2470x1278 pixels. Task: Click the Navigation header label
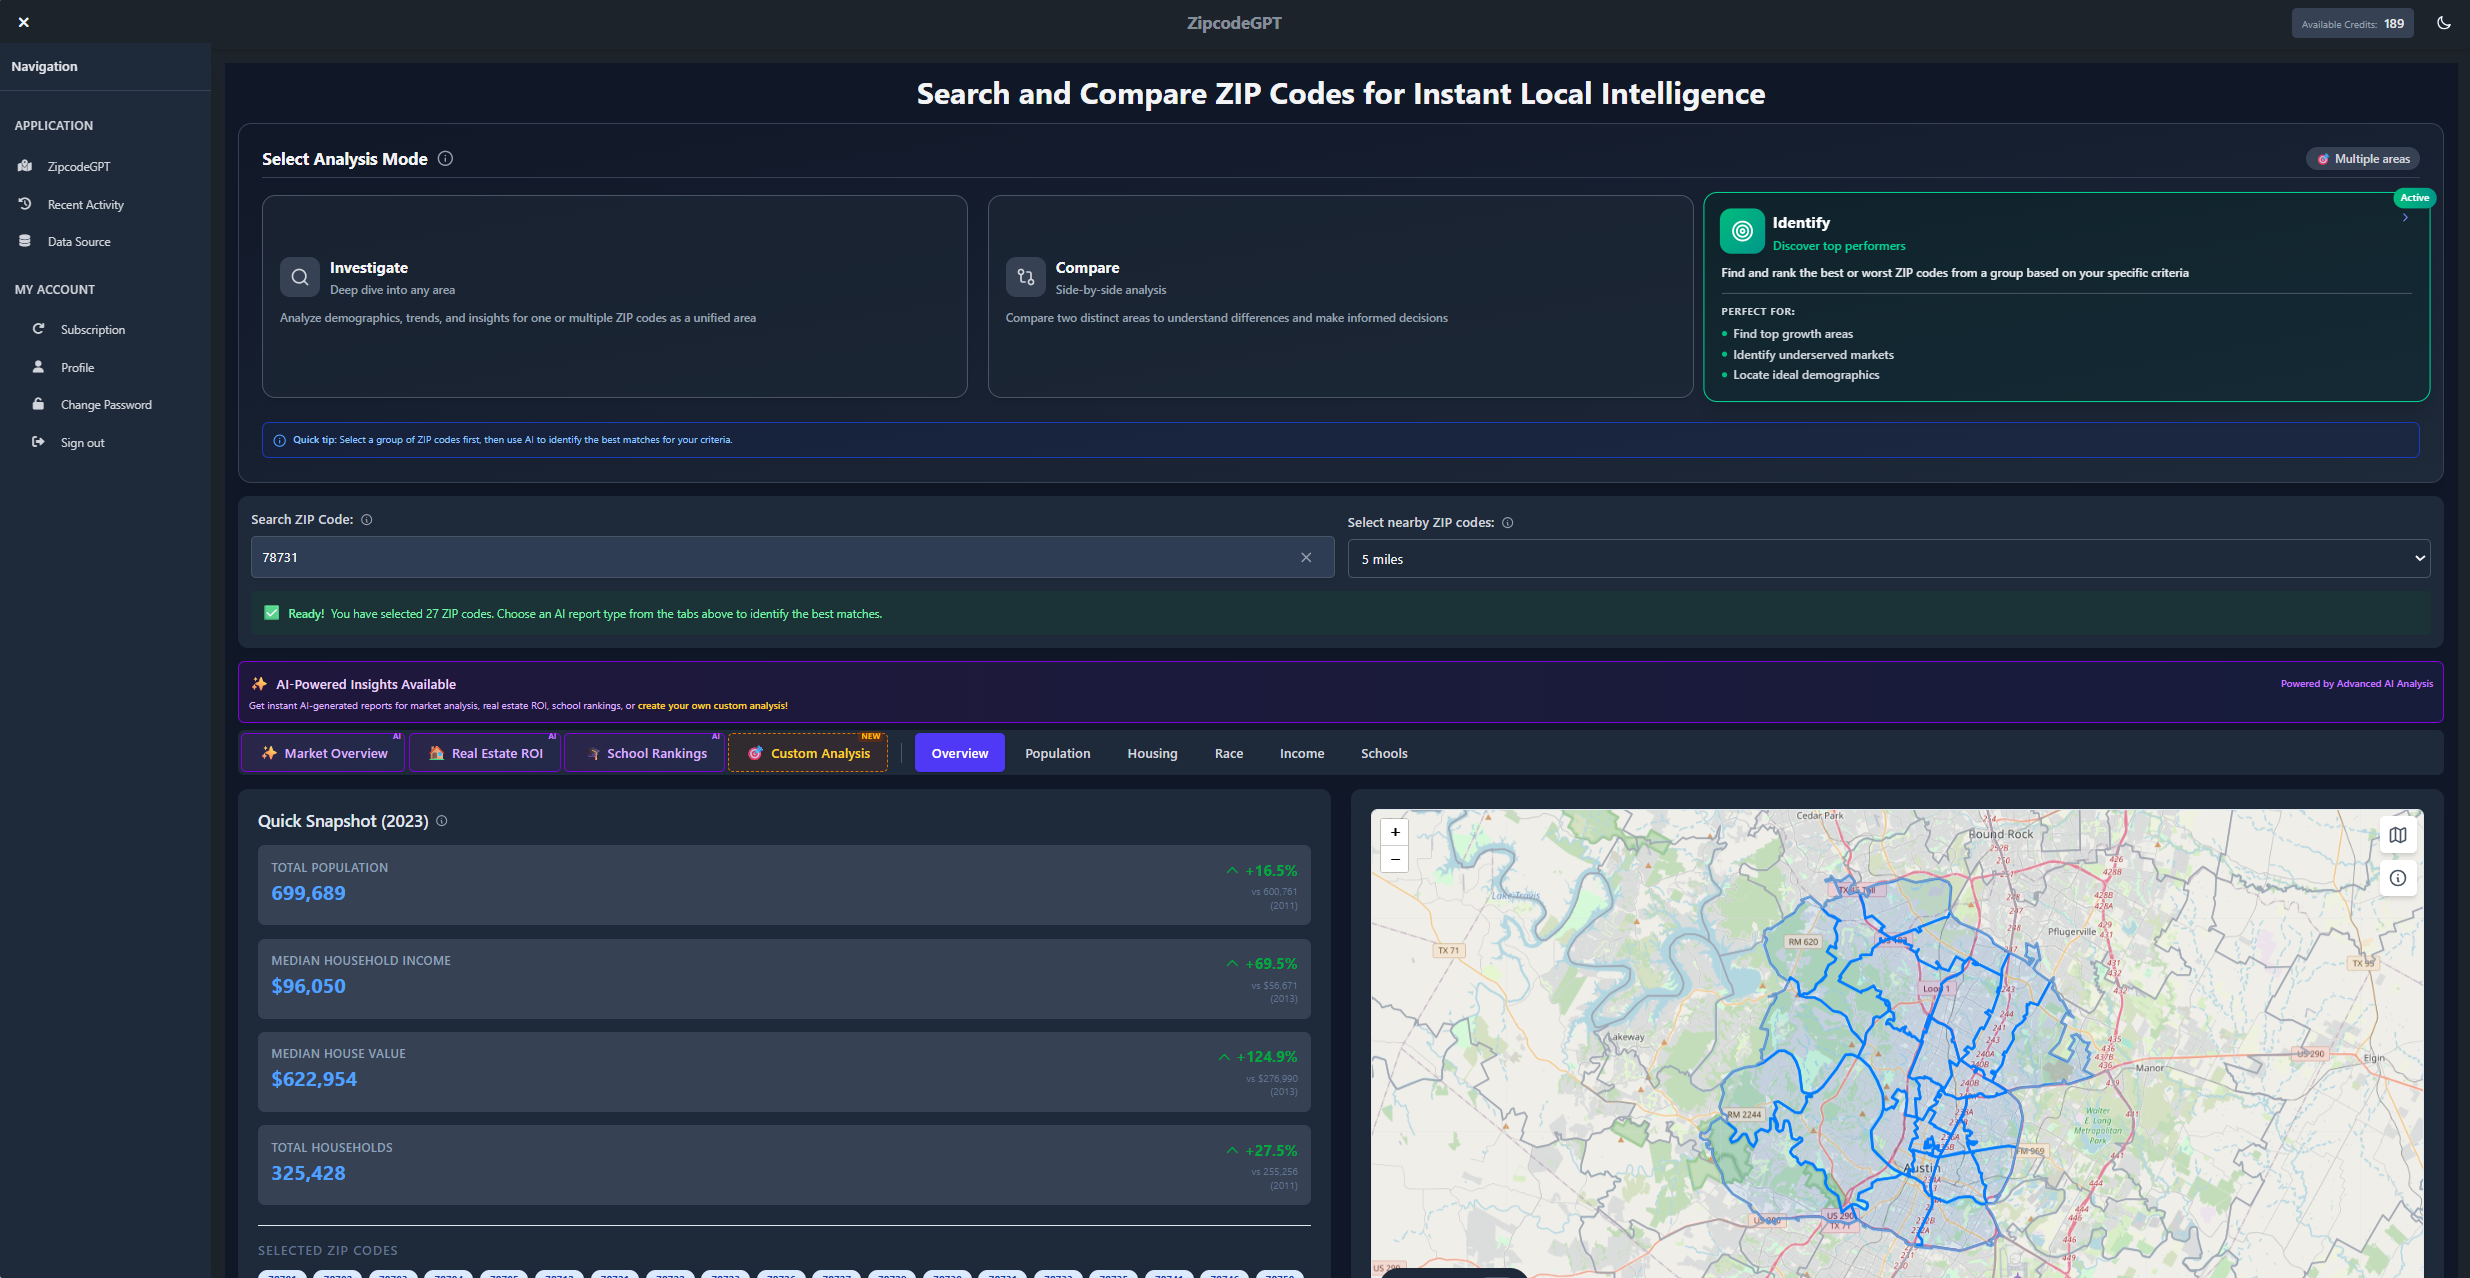(44, 66)
